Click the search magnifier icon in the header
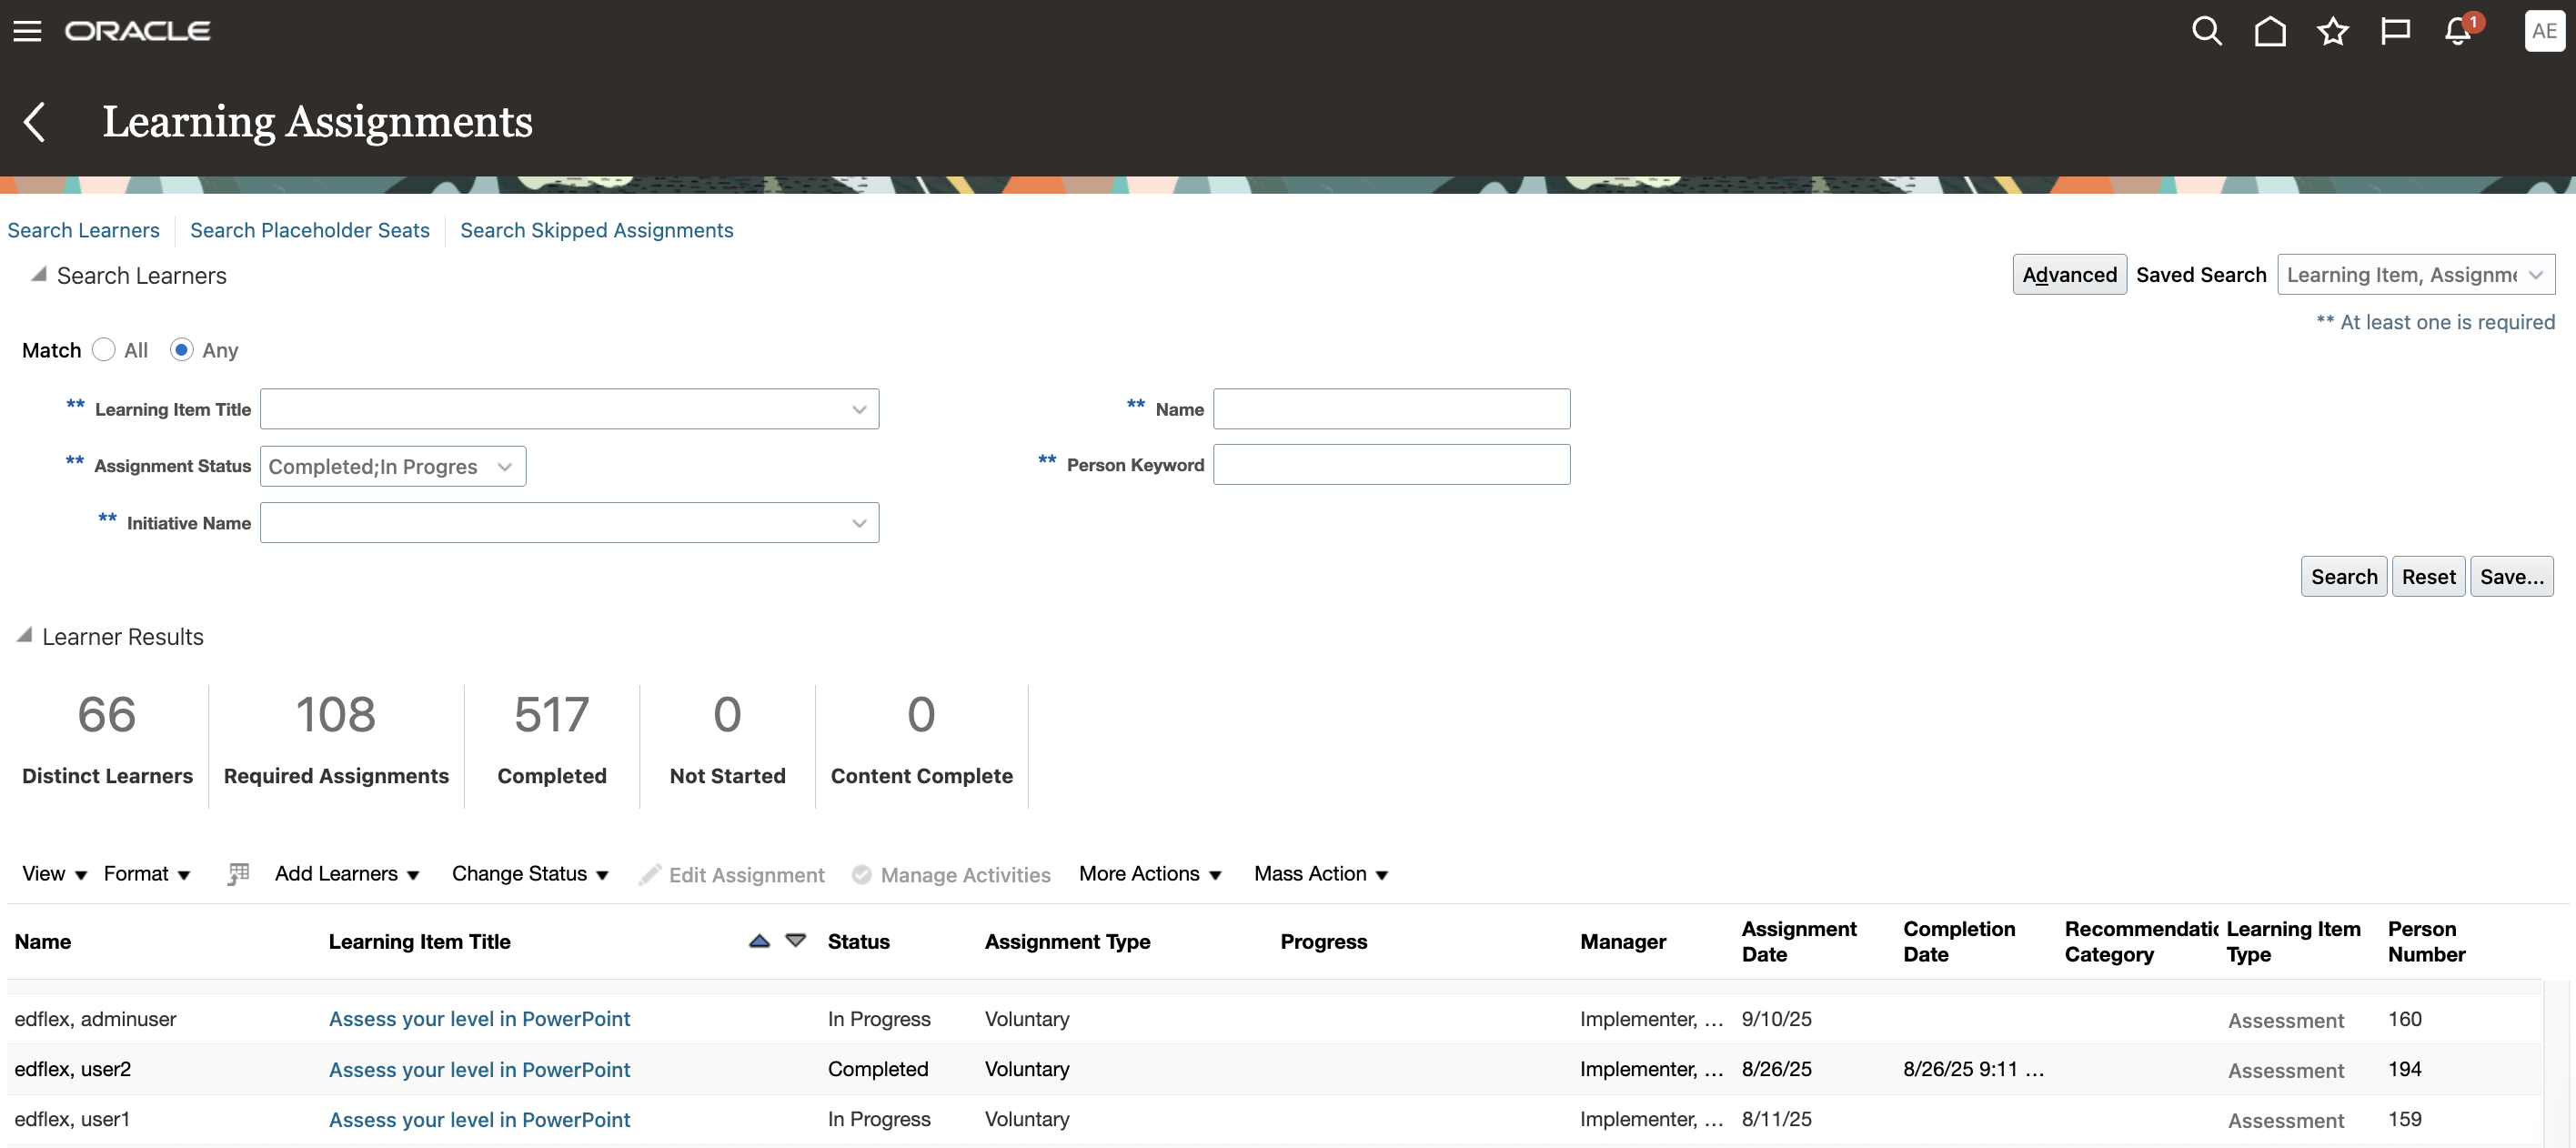Viewport: 2576px width, 1148px height. point(2206,31)
